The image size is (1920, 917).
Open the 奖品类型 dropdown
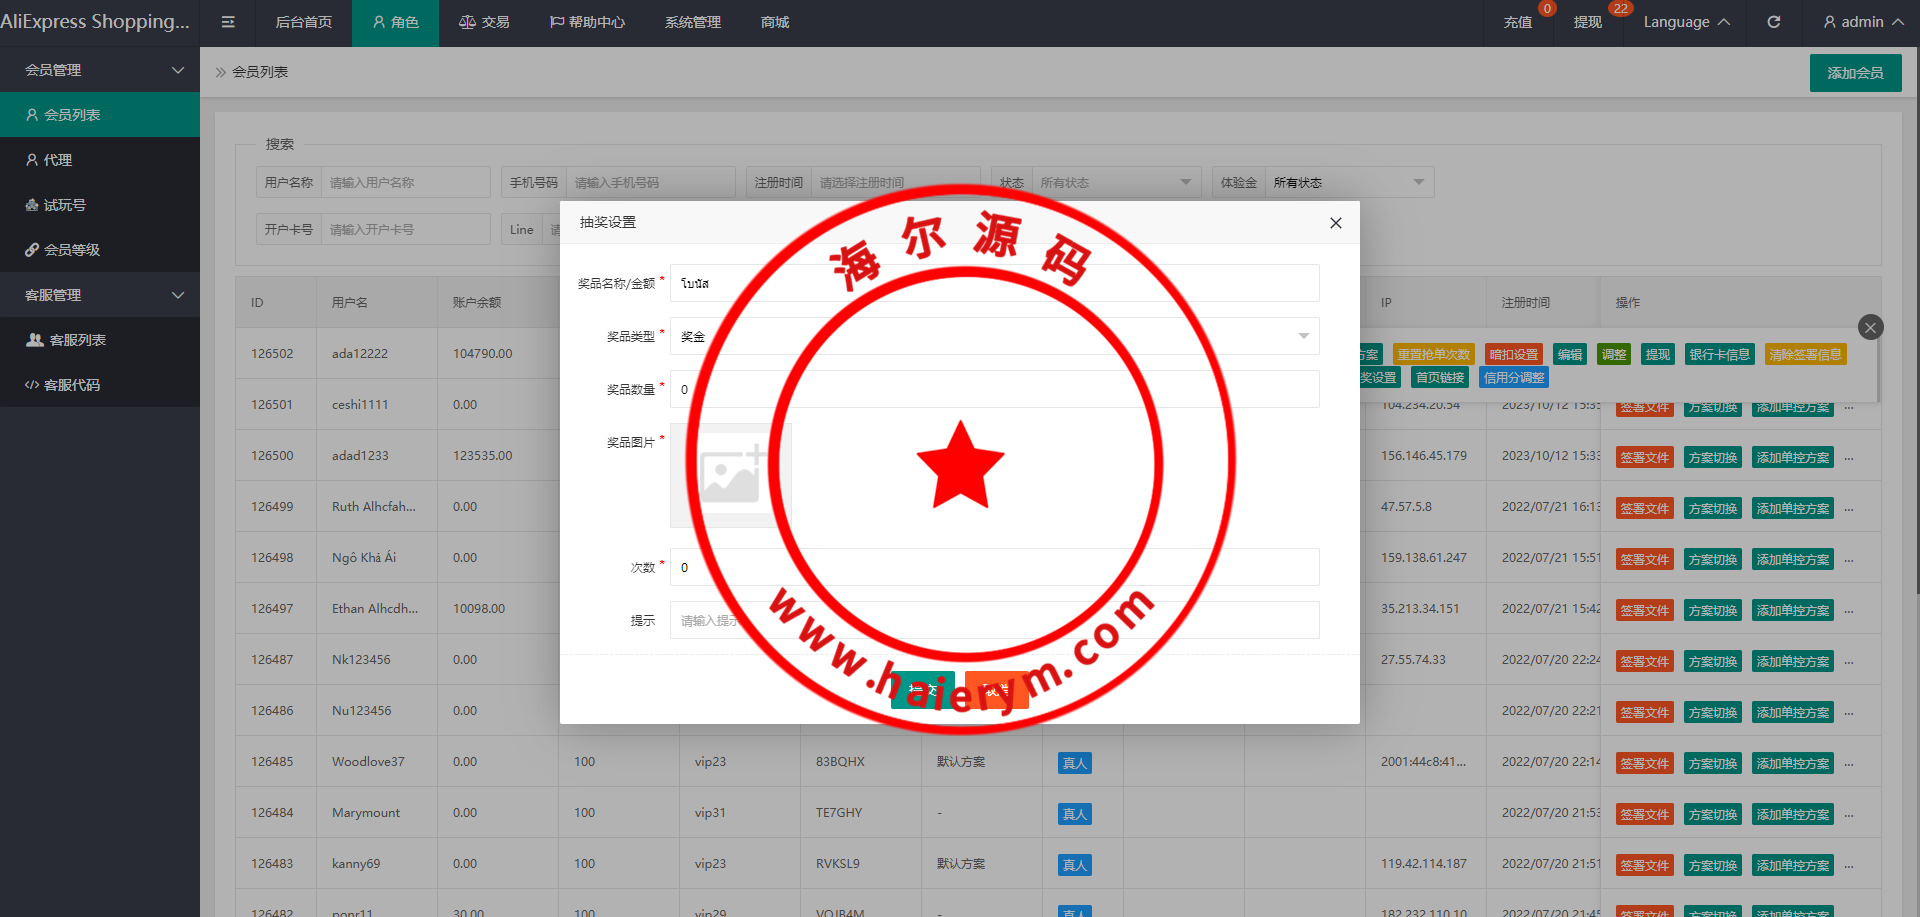point(994,336)
